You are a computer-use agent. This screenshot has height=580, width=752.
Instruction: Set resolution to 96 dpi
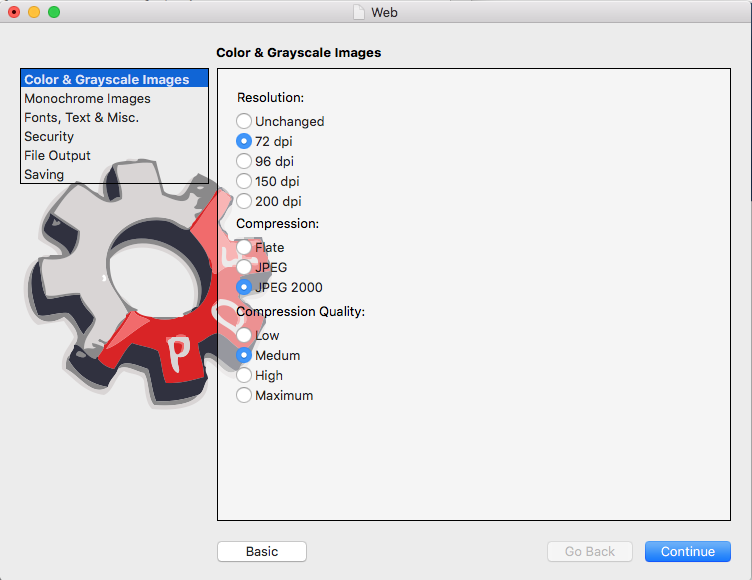[244, 161]
